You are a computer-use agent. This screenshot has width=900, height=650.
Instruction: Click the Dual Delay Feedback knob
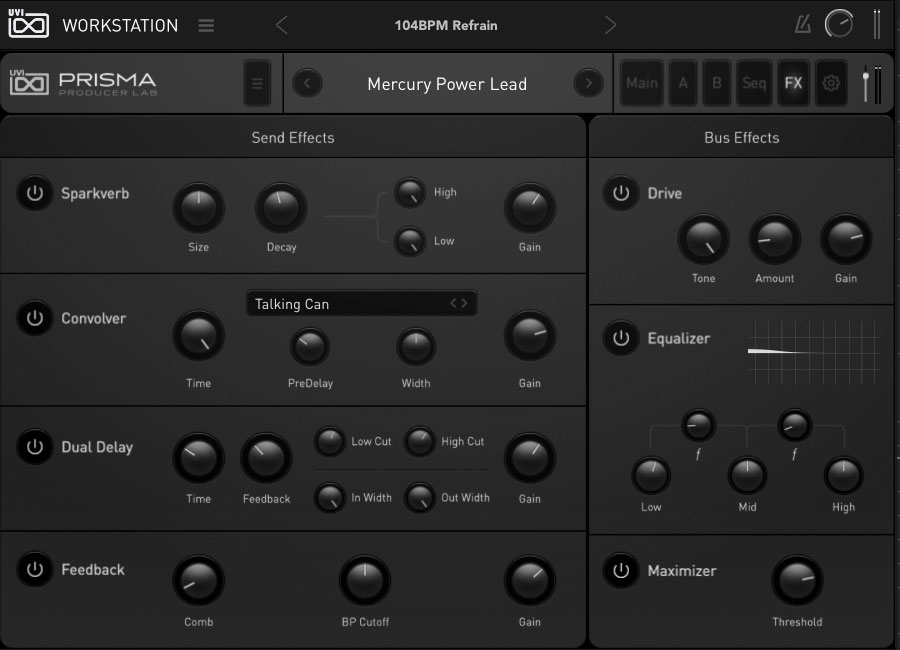[266, 458]
